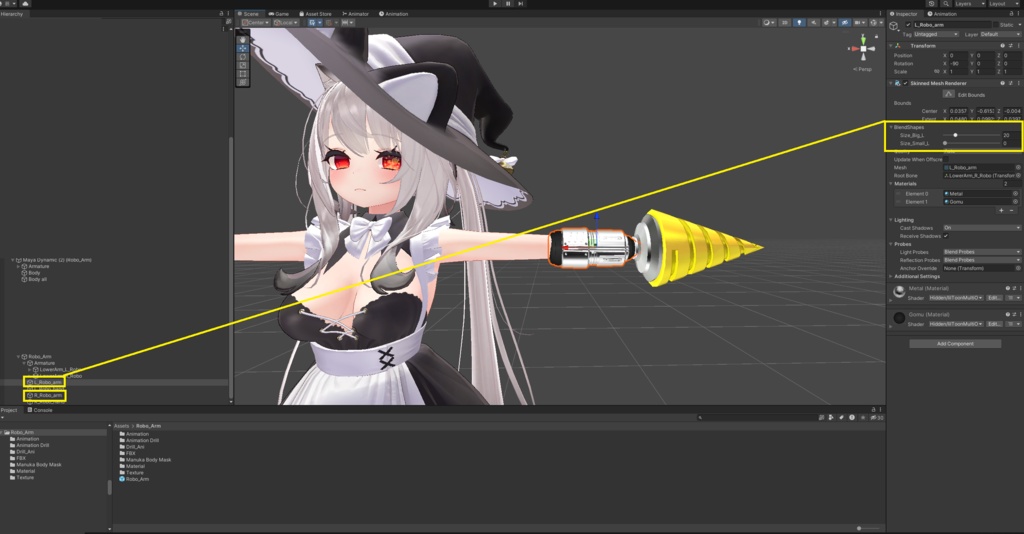This screenshot has height=534, width=1024.
Task: Open the Local handle rotation dropdown
Action: tap(285, 23)
